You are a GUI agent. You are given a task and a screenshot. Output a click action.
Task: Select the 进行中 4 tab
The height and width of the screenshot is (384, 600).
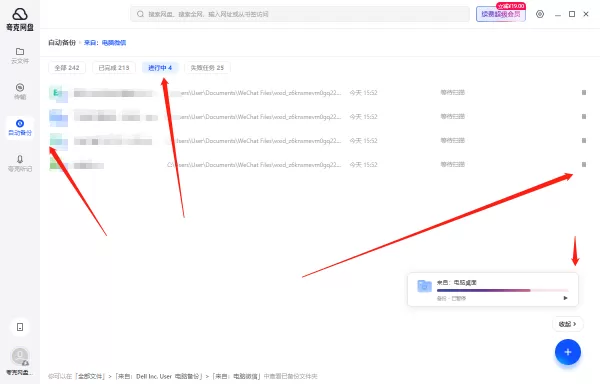(160, 68)
